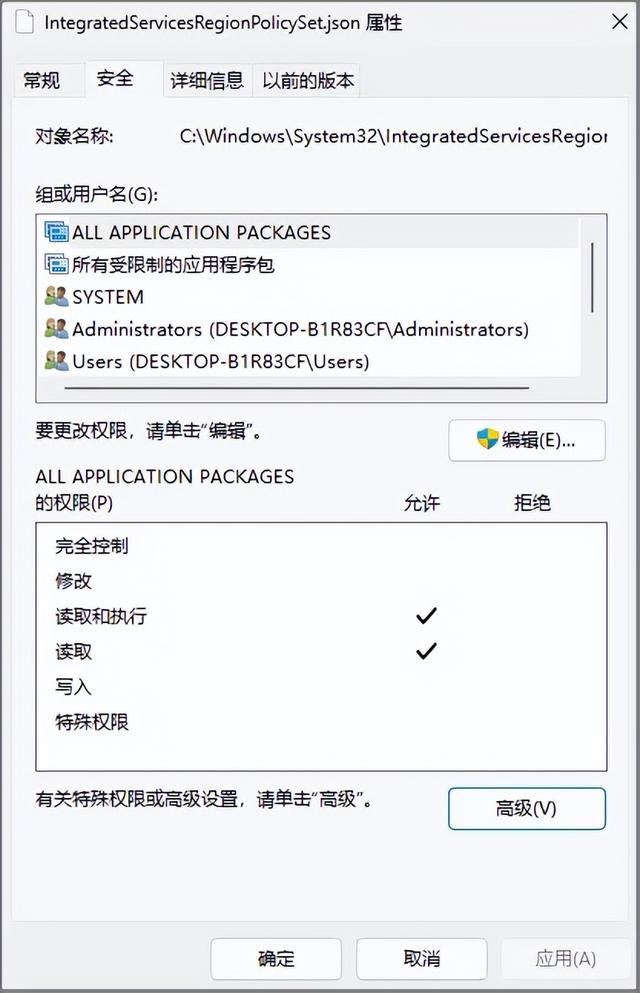Click the object name path field
The width and height of the screenshot is (640, 993).
393,136
